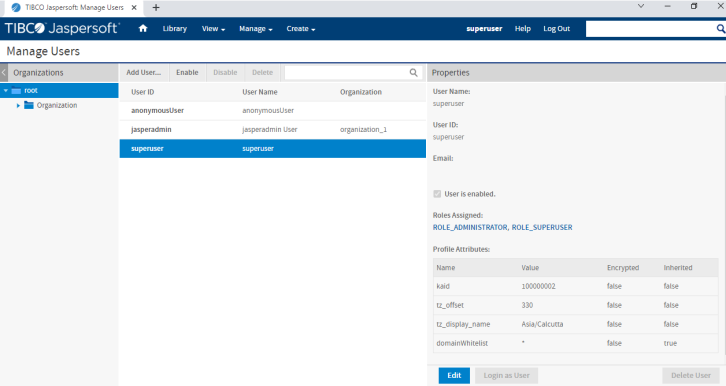Collapse the root tree node
726x386 pixels.
click(6, 91)
